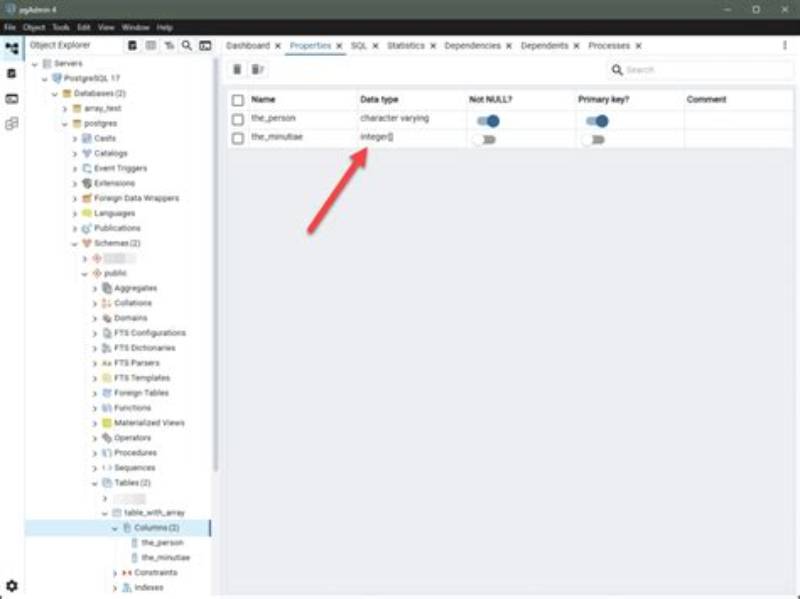
Task: Open the File menu
Action: 10,27
